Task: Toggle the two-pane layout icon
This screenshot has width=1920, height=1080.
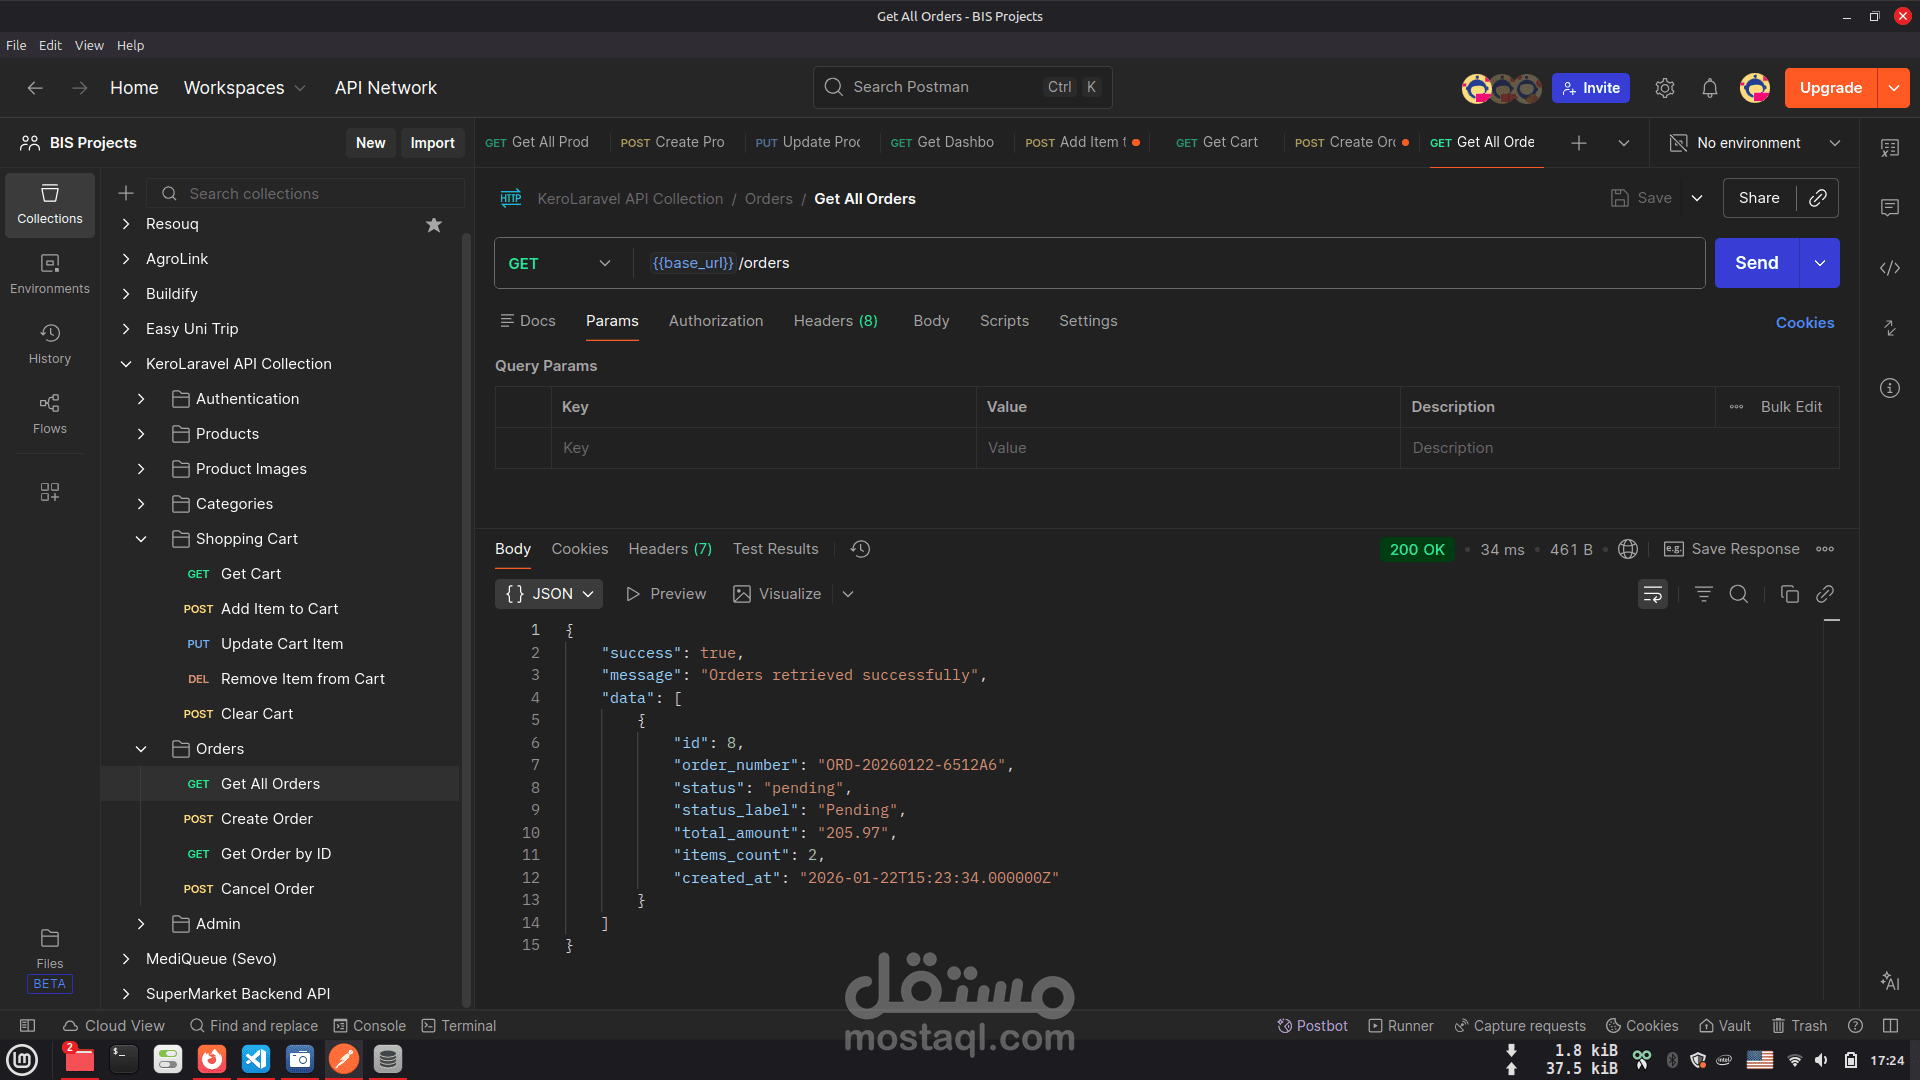Action: [1889, 1026]
